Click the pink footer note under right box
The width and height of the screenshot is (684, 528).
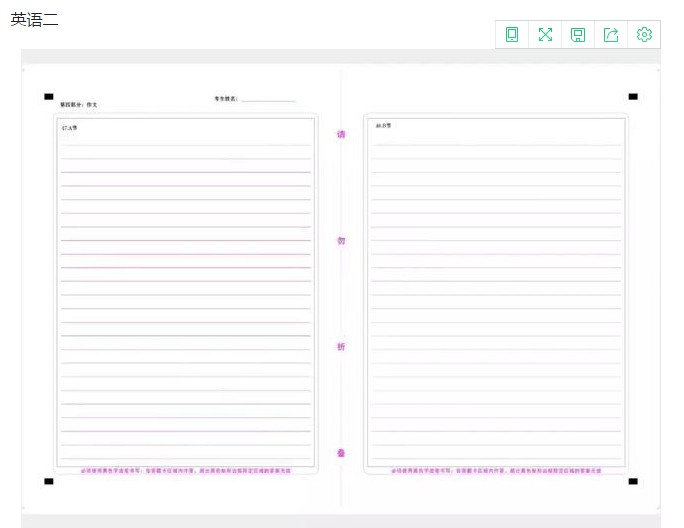[496, 469]
